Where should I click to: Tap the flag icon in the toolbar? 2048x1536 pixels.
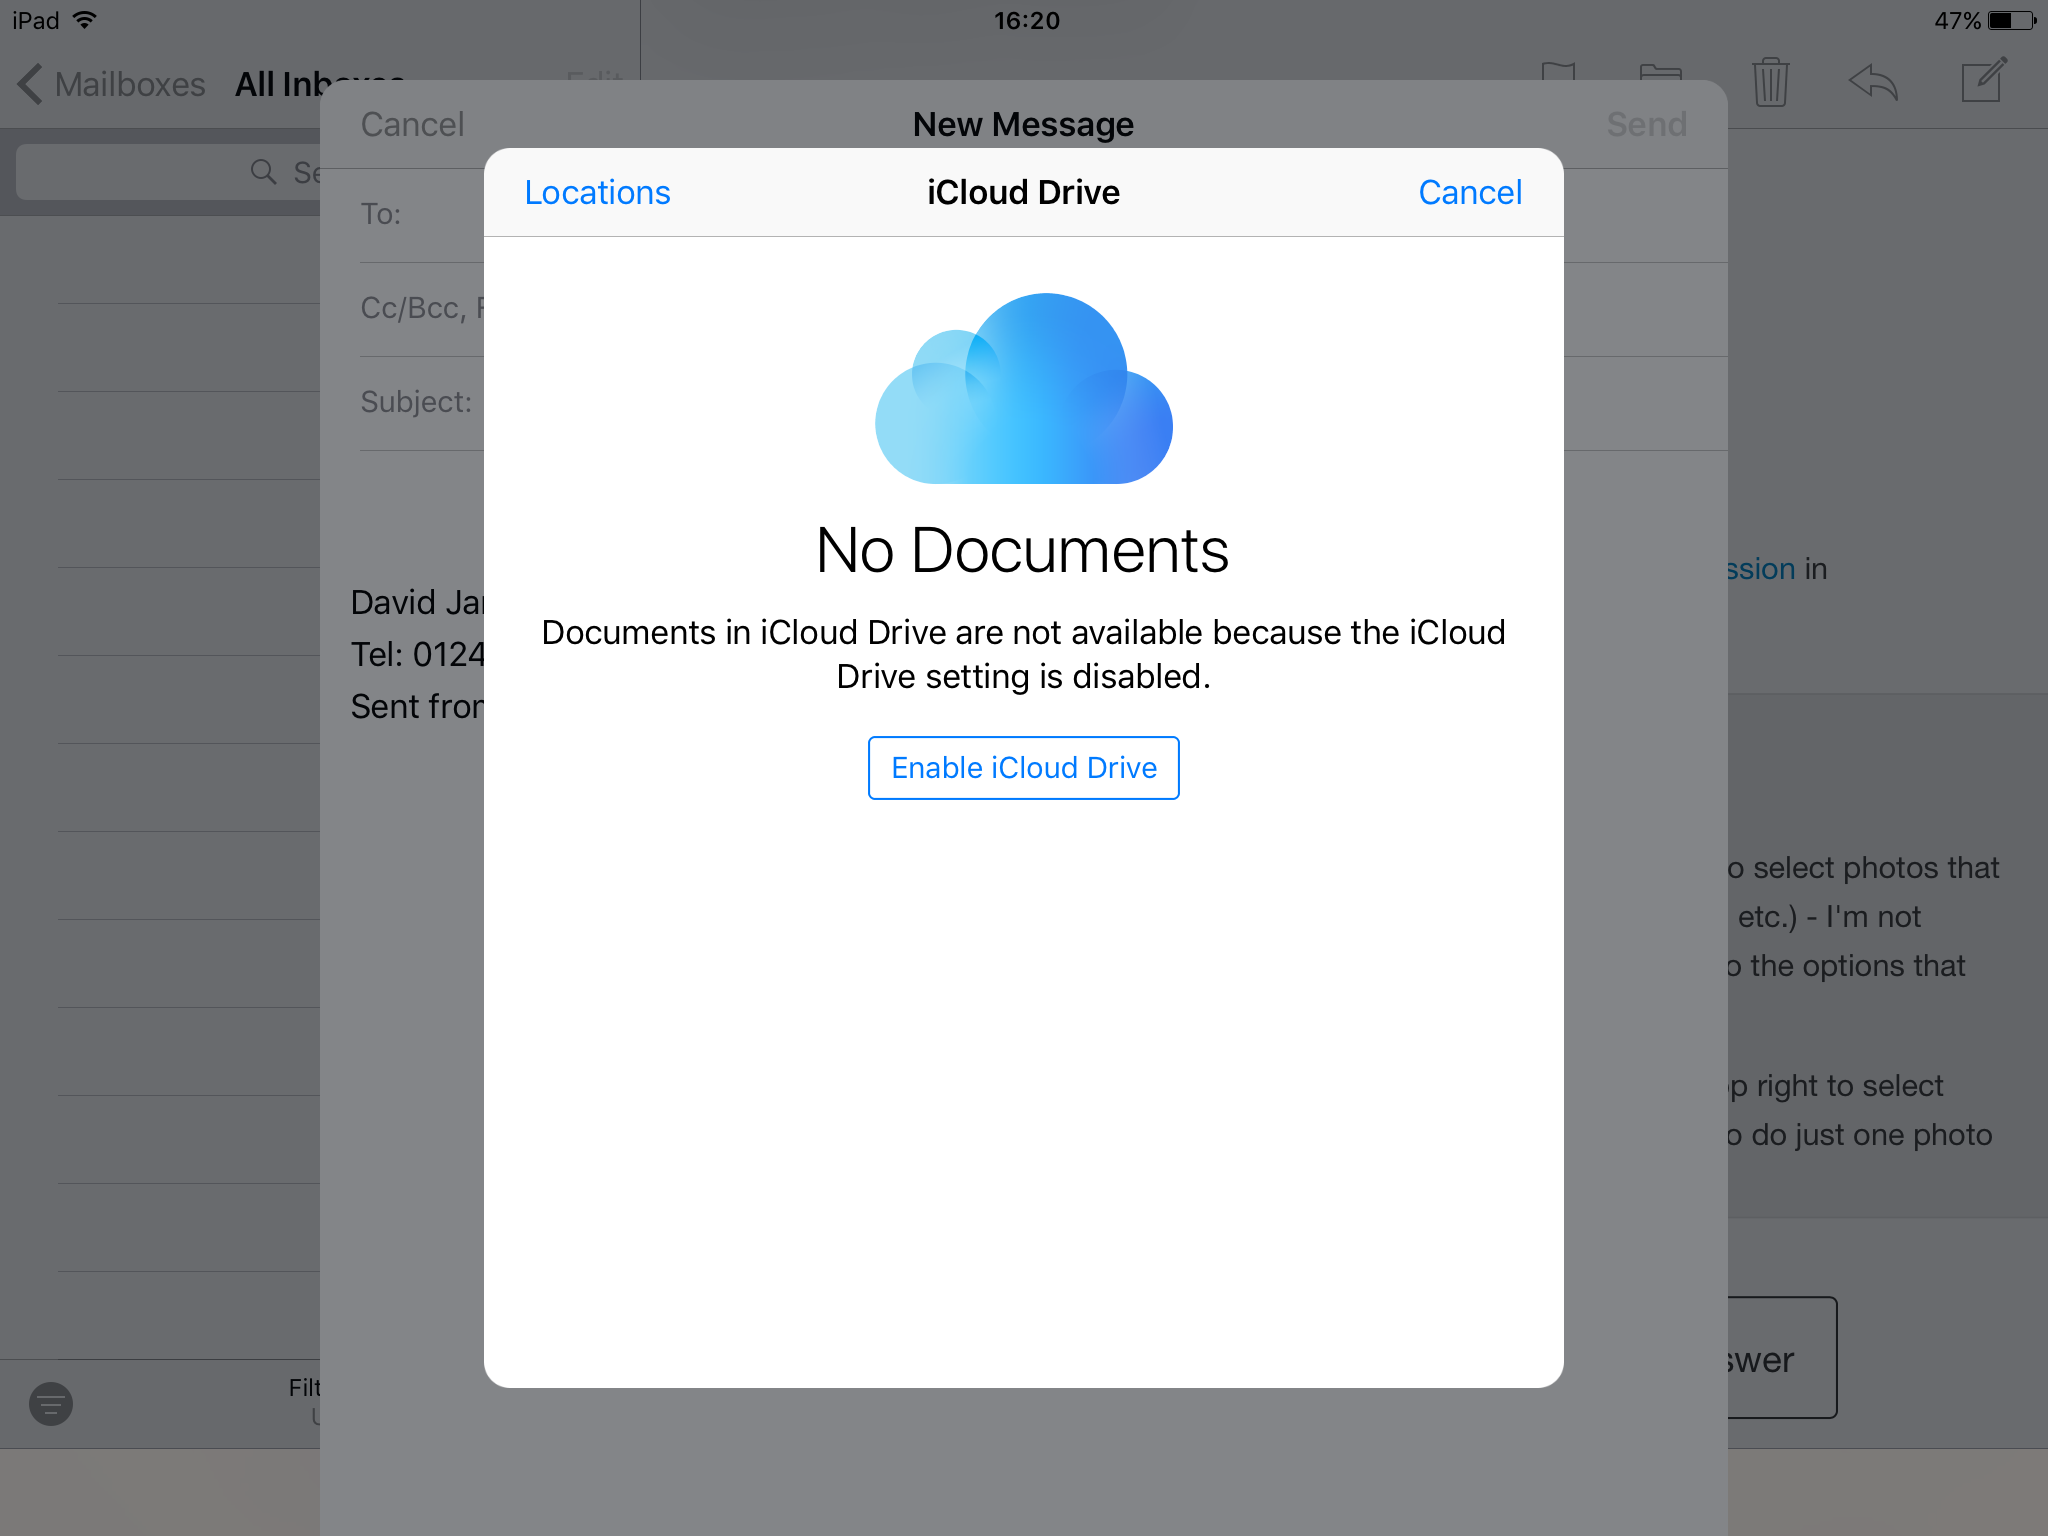1558,70
